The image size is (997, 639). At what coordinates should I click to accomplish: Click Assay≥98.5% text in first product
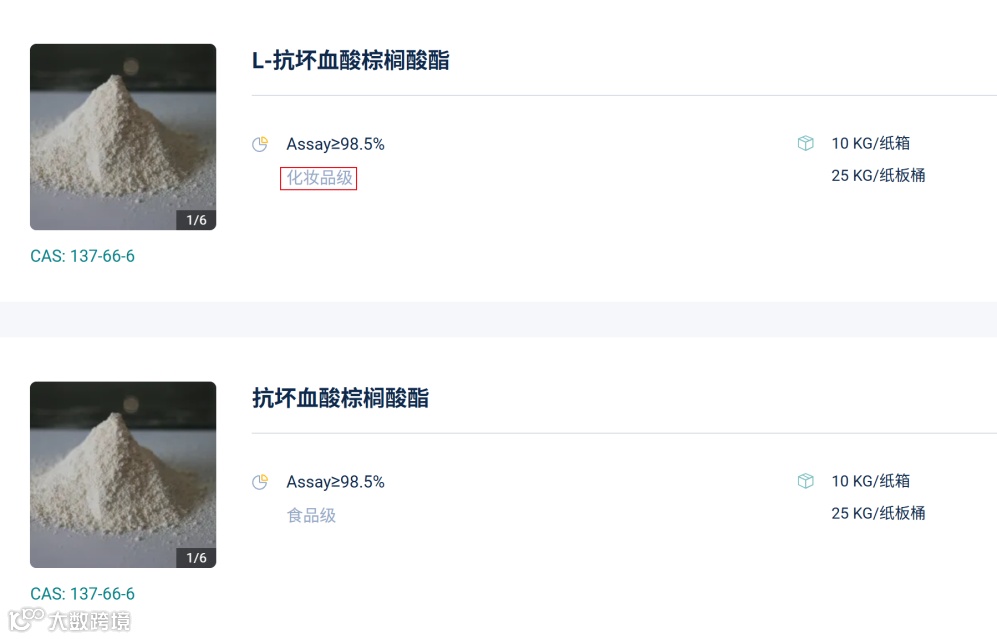pos(335,144)
